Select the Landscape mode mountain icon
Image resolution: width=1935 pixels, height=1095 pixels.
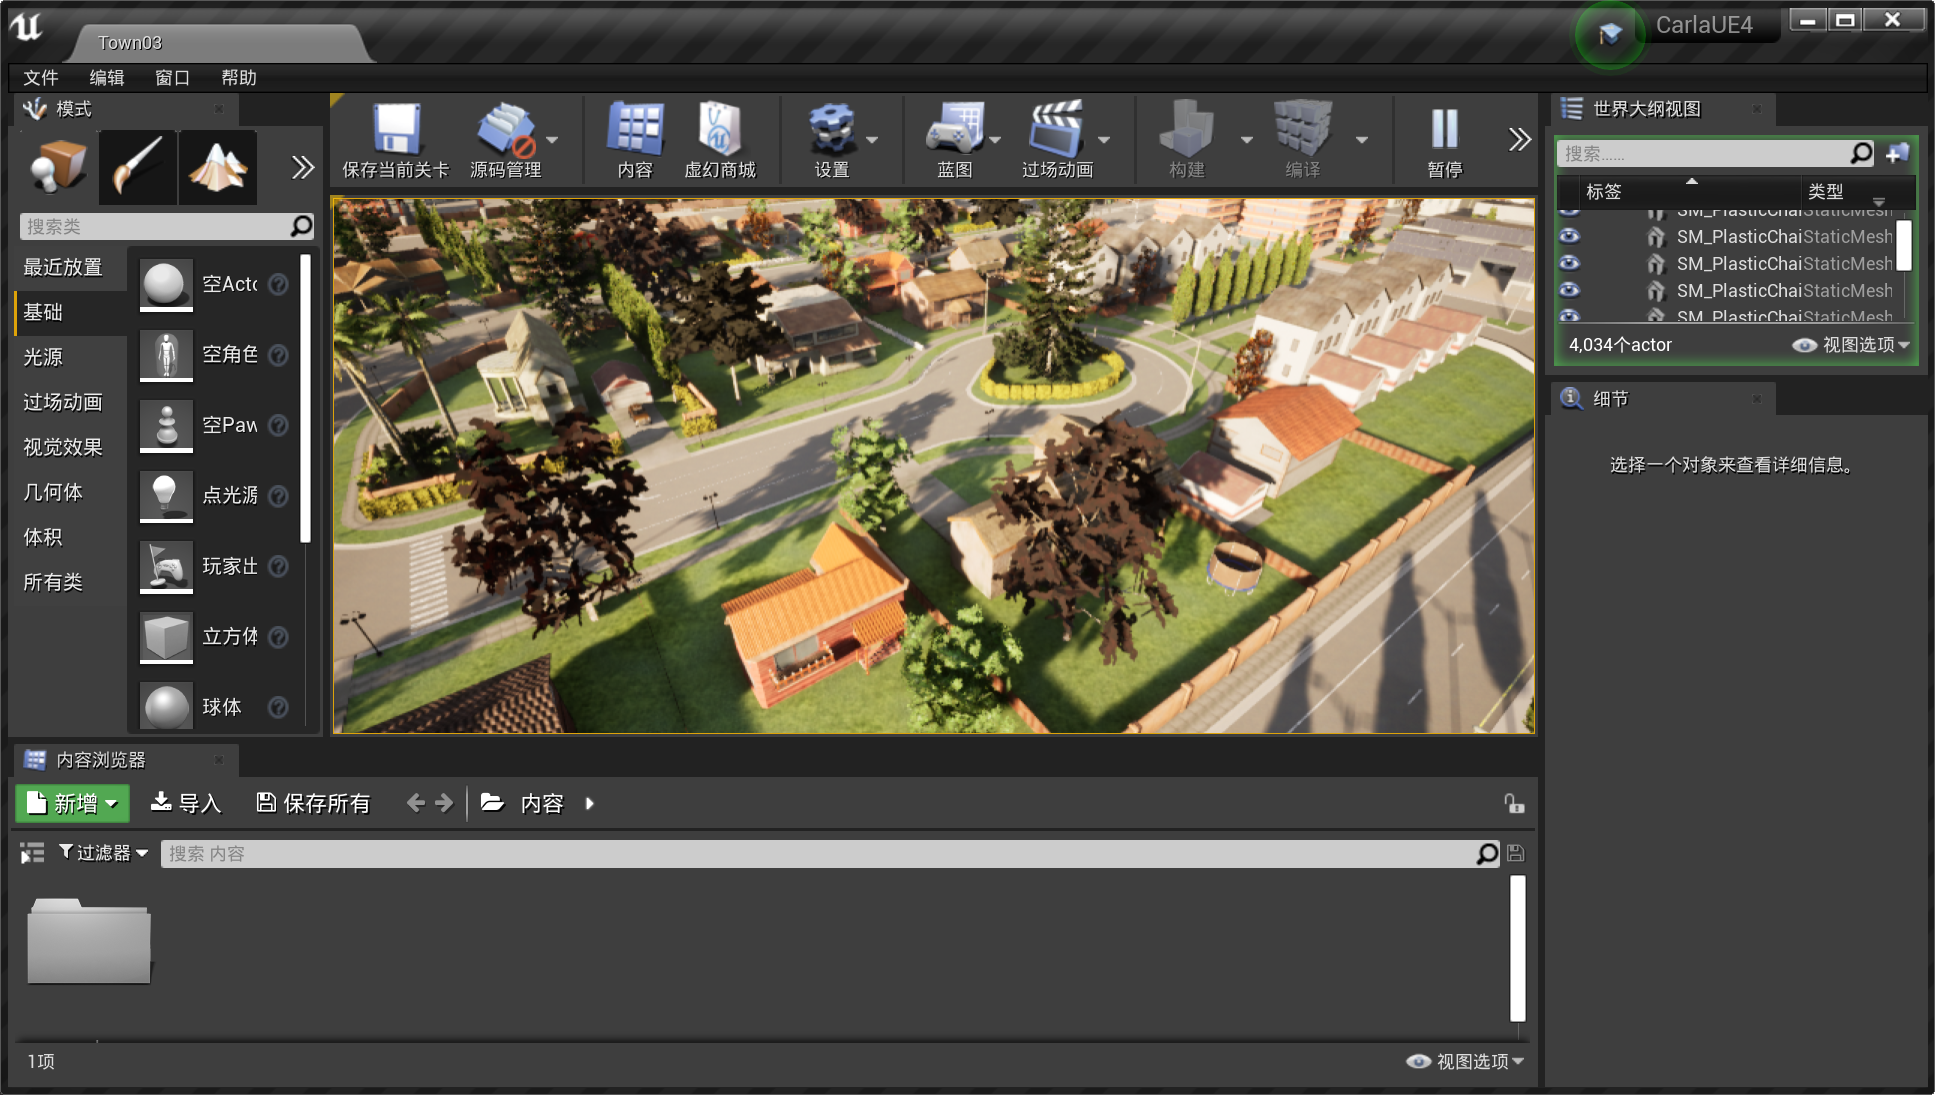(x=218, y=166)
